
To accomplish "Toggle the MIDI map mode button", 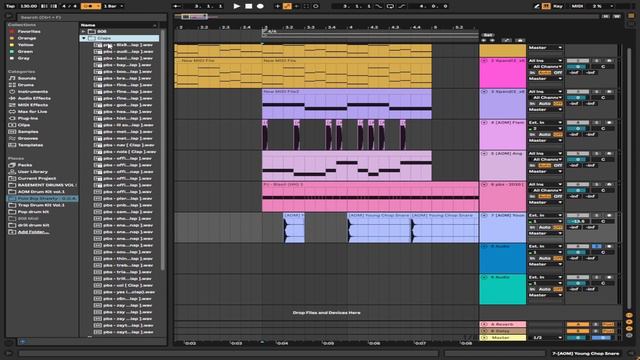I will point(577,6).
